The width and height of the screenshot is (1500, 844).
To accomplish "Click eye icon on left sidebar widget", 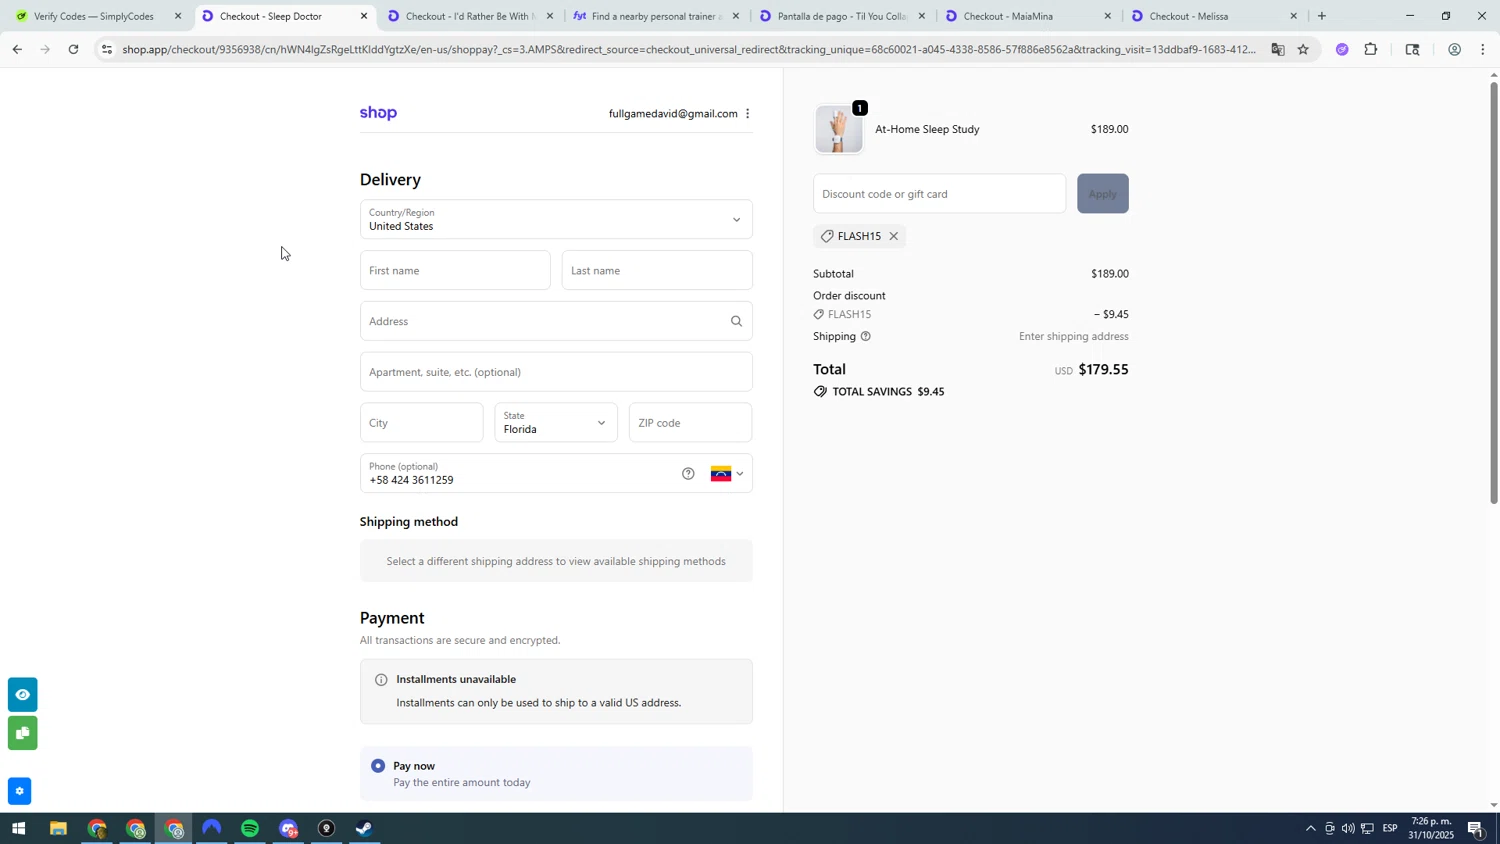I will coord(22,695).
